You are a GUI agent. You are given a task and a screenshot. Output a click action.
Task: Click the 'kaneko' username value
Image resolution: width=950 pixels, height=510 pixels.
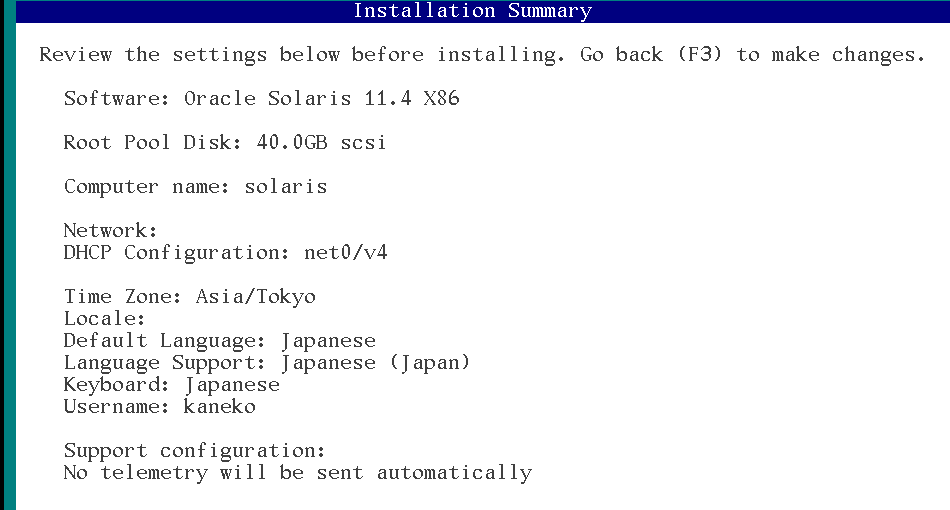point(219,406)
